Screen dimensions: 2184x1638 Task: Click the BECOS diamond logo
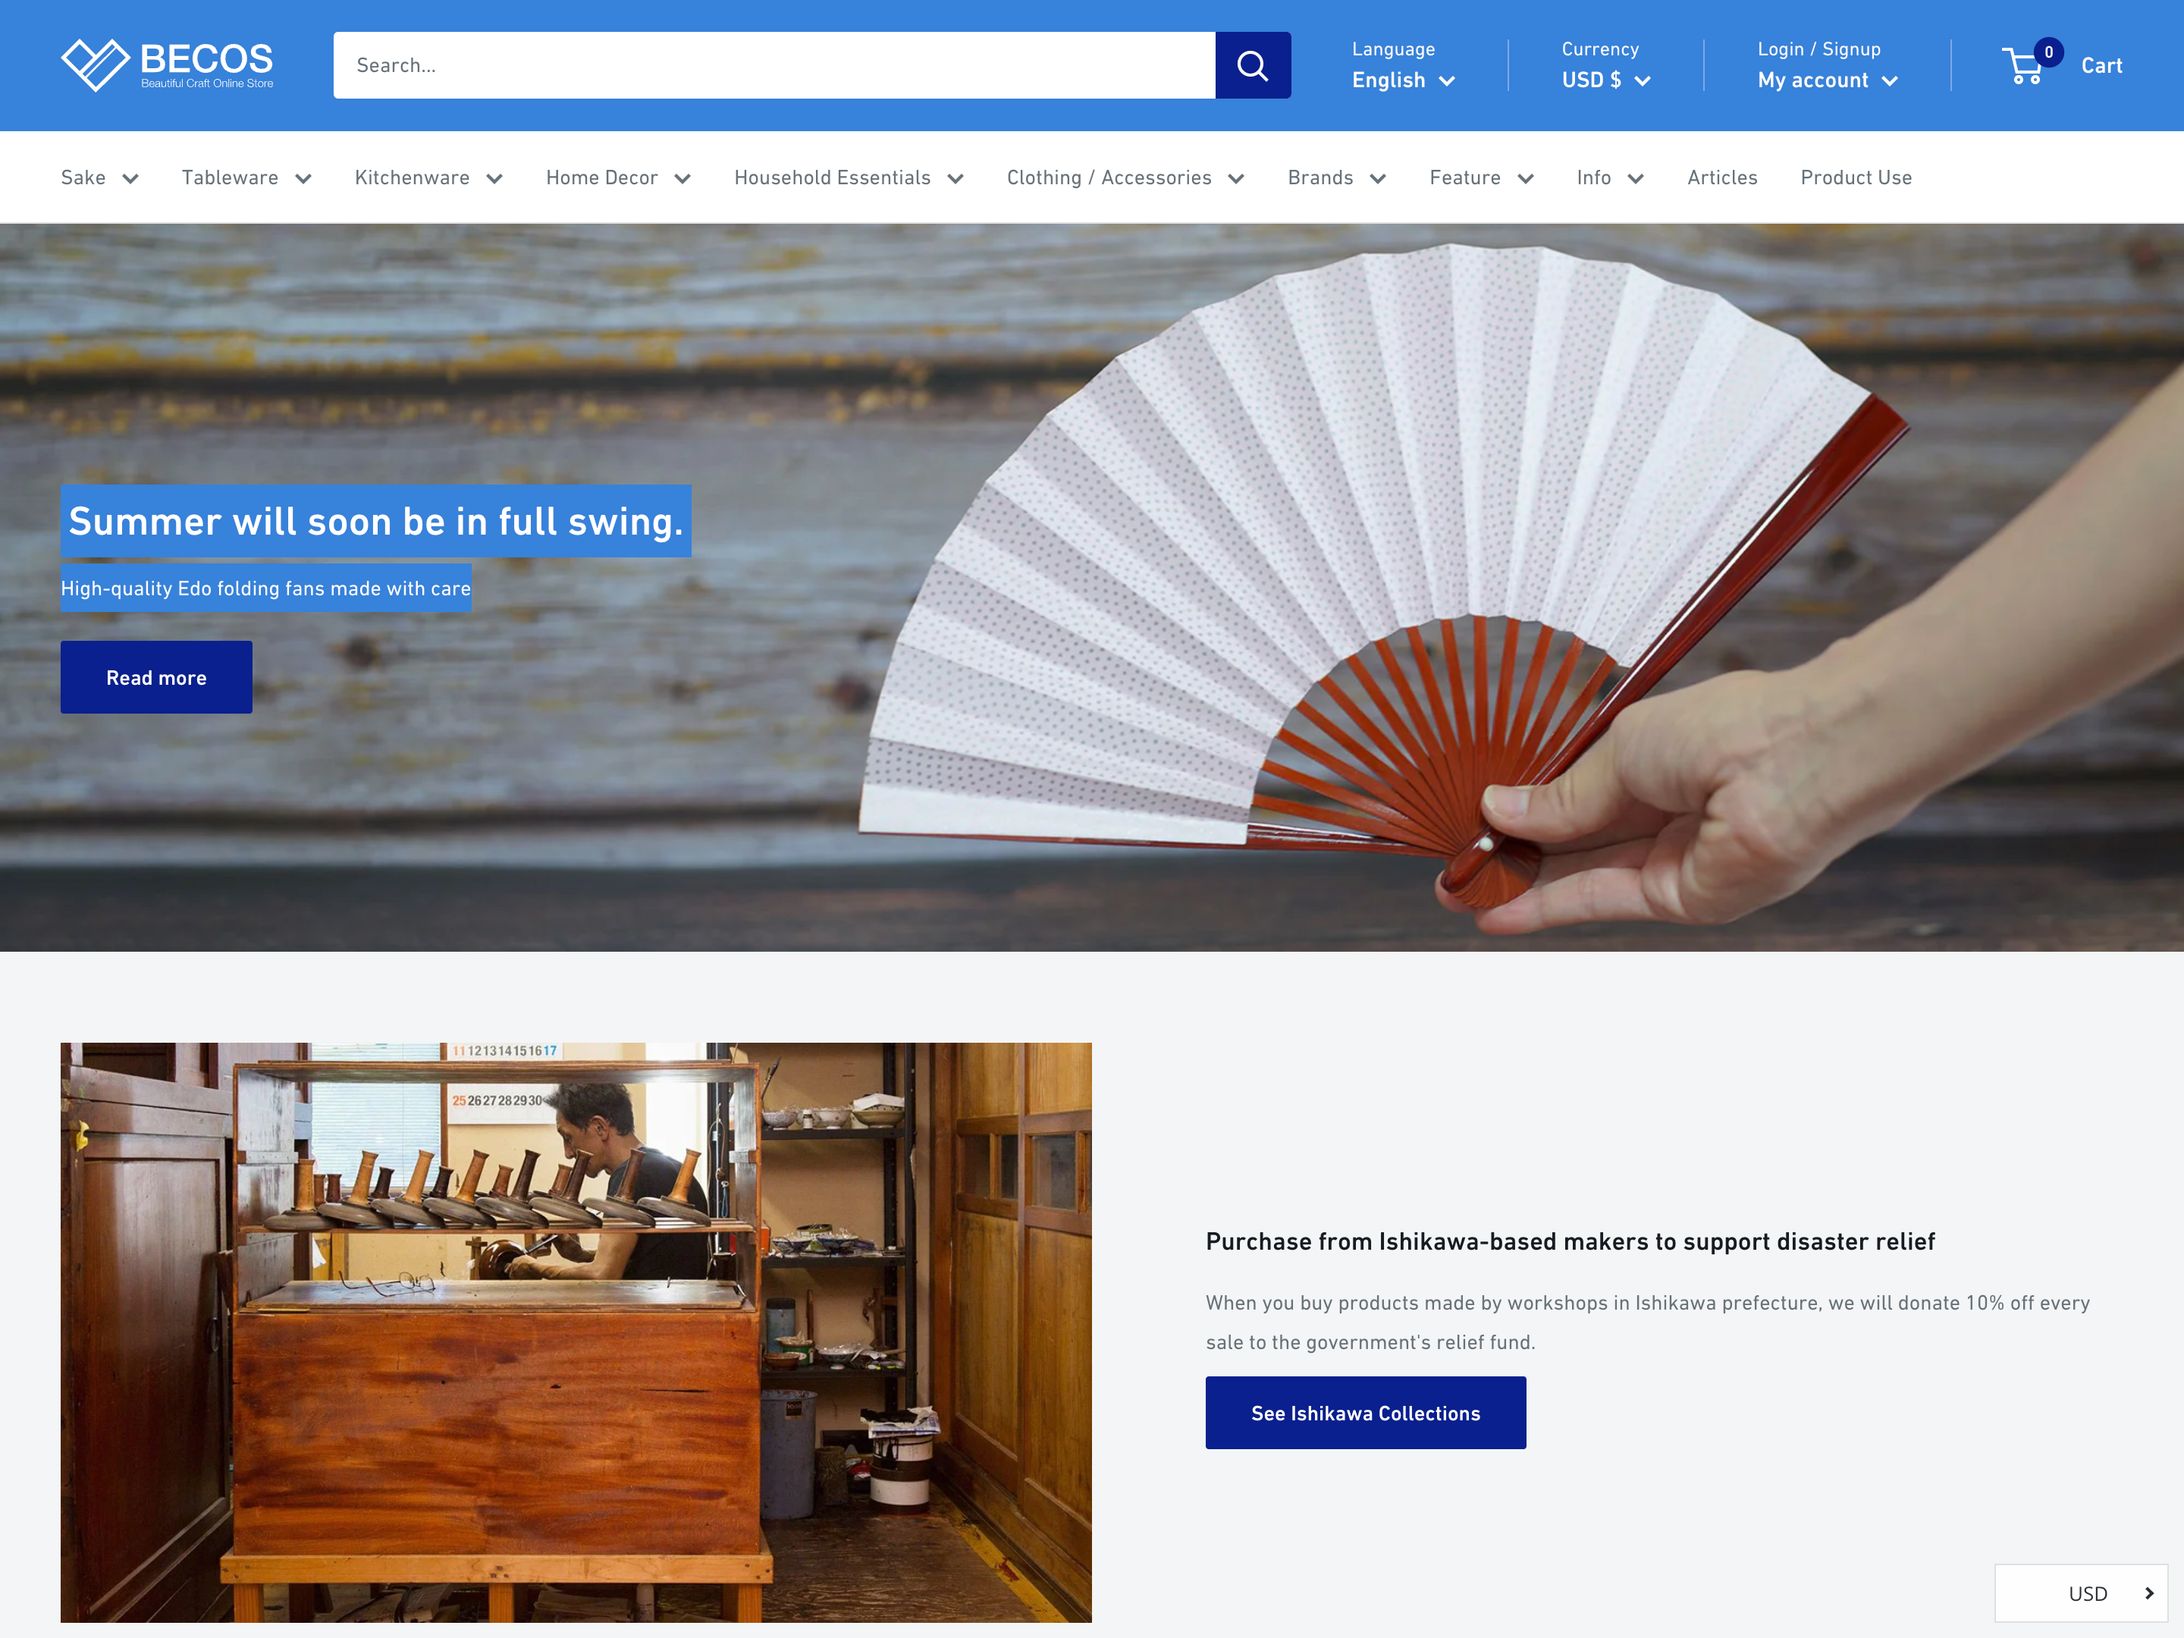95,65
